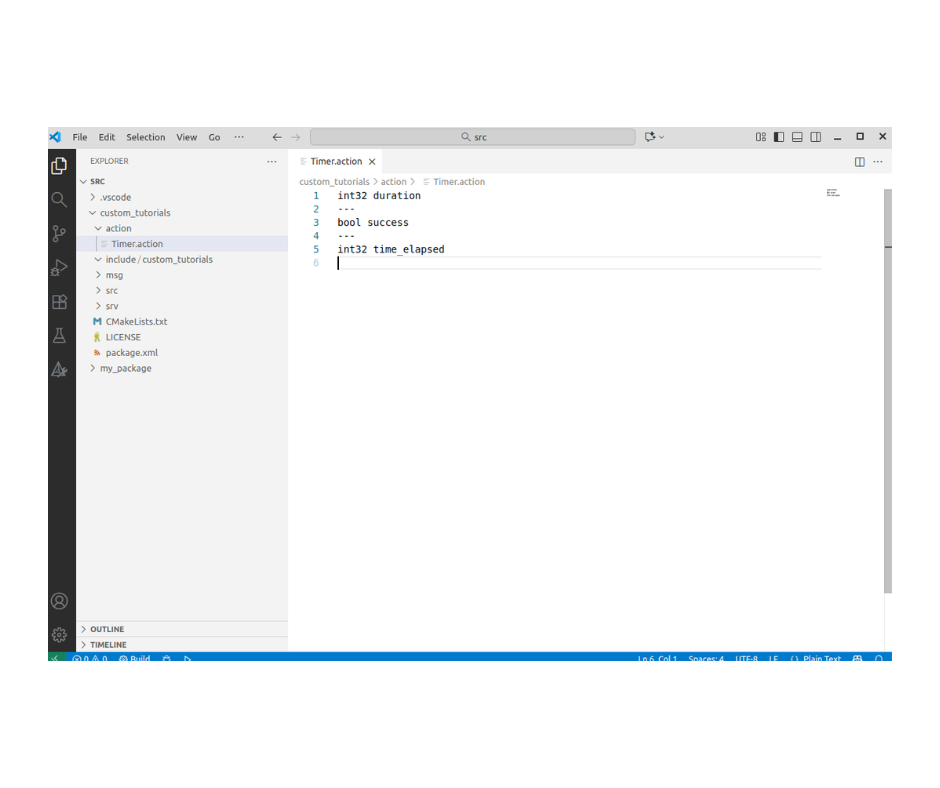940x788 pixels.
Task: Click the Accounts icon in the activity bar
Action: [x=60, y=601]
